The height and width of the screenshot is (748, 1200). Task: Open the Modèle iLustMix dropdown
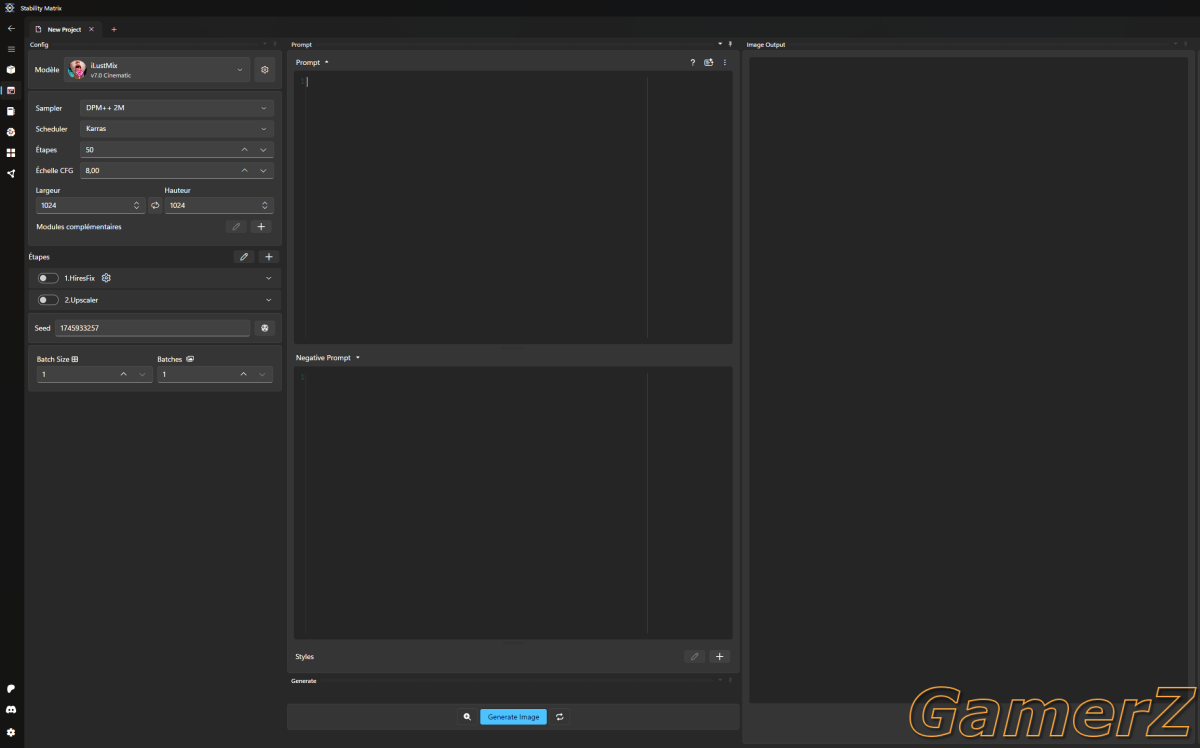pos(157,70)
